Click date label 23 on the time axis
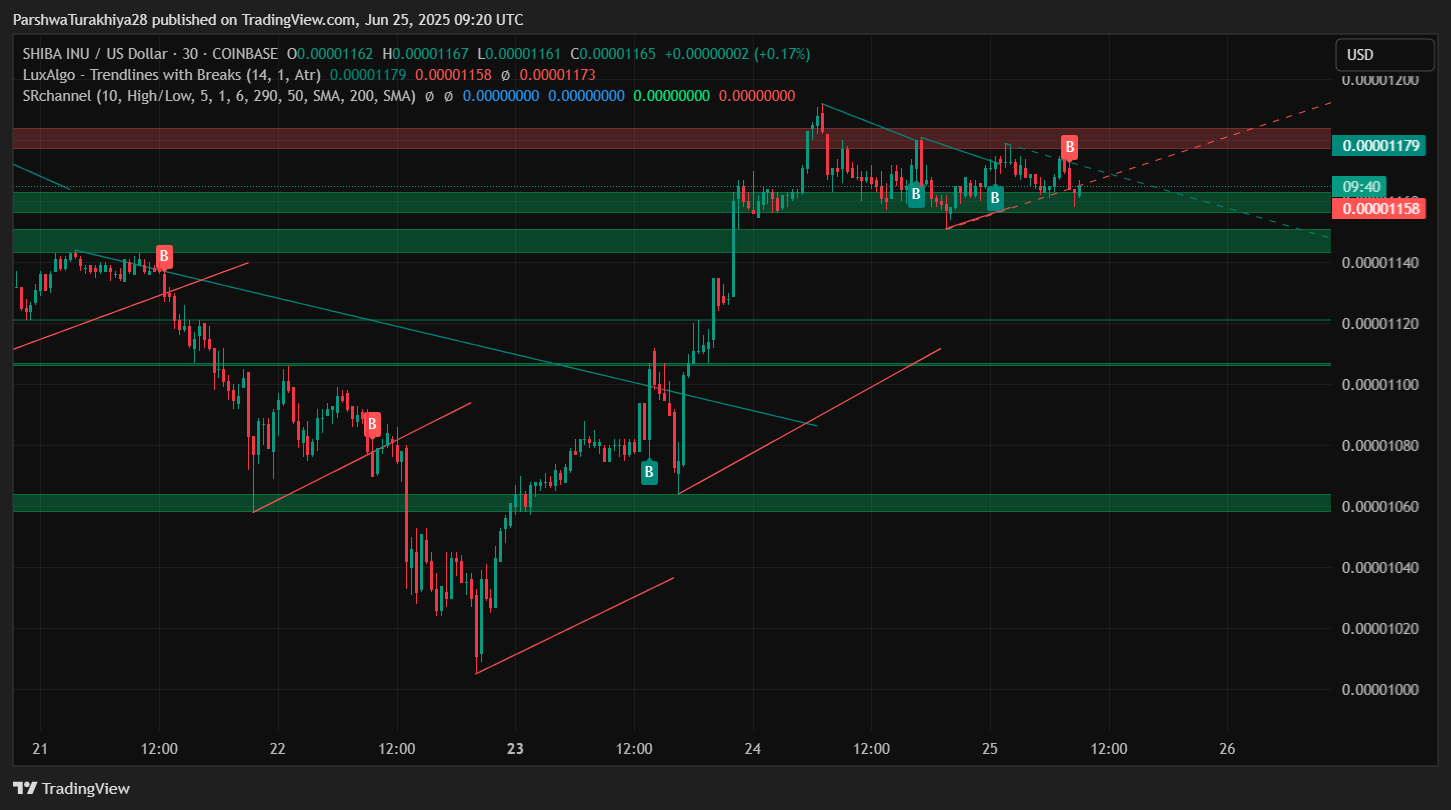Image resolution: width=1451 pixels, height=810 pixels. [x=515, y=748]
